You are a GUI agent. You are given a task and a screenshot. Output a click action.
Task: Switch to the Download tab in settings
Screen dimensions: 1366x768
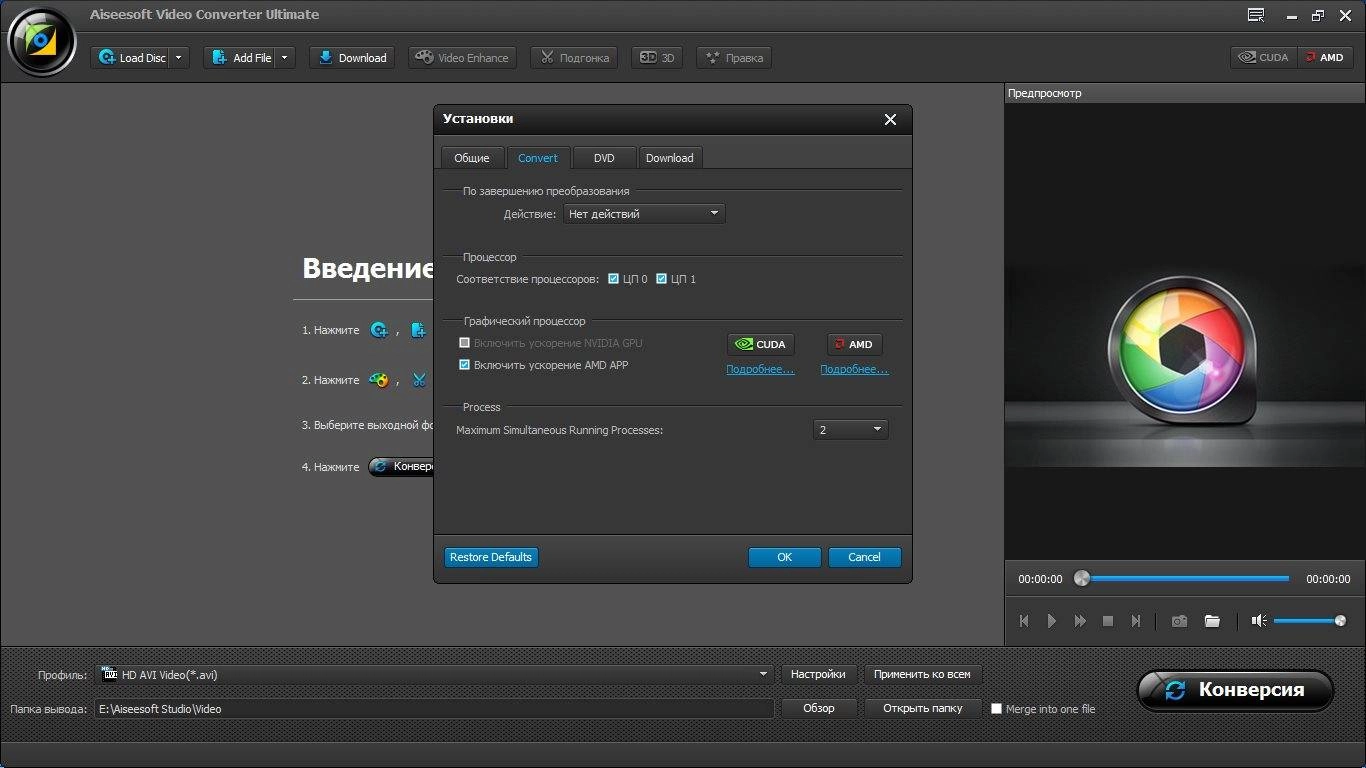670,158
